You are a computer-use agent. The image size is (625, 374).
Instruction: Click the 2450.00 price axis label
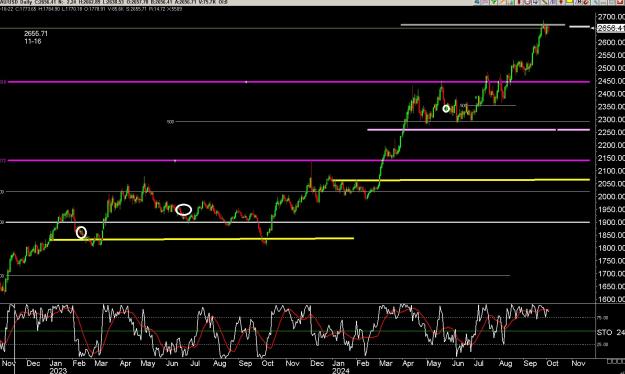[611, 81]
